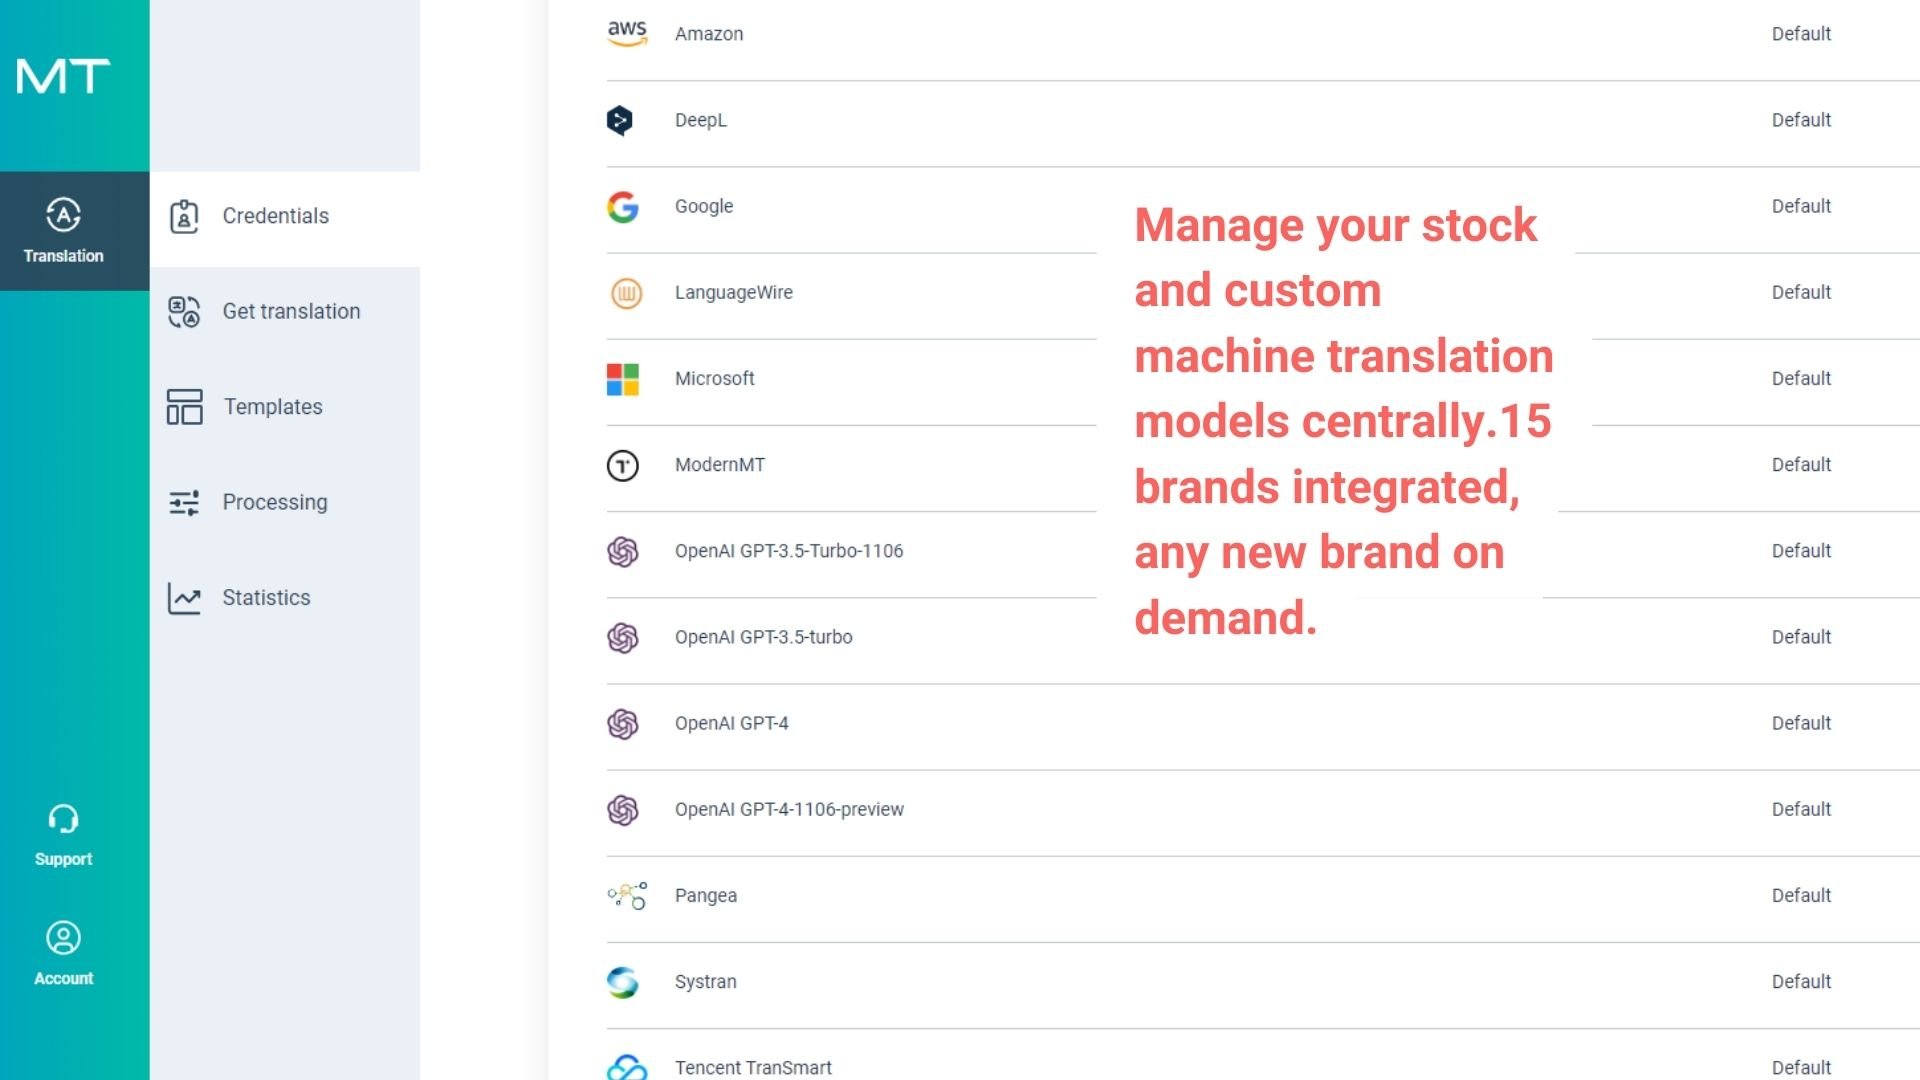Click the Processing sliders icon
1920x1080 pixels.
pos(184,502)
